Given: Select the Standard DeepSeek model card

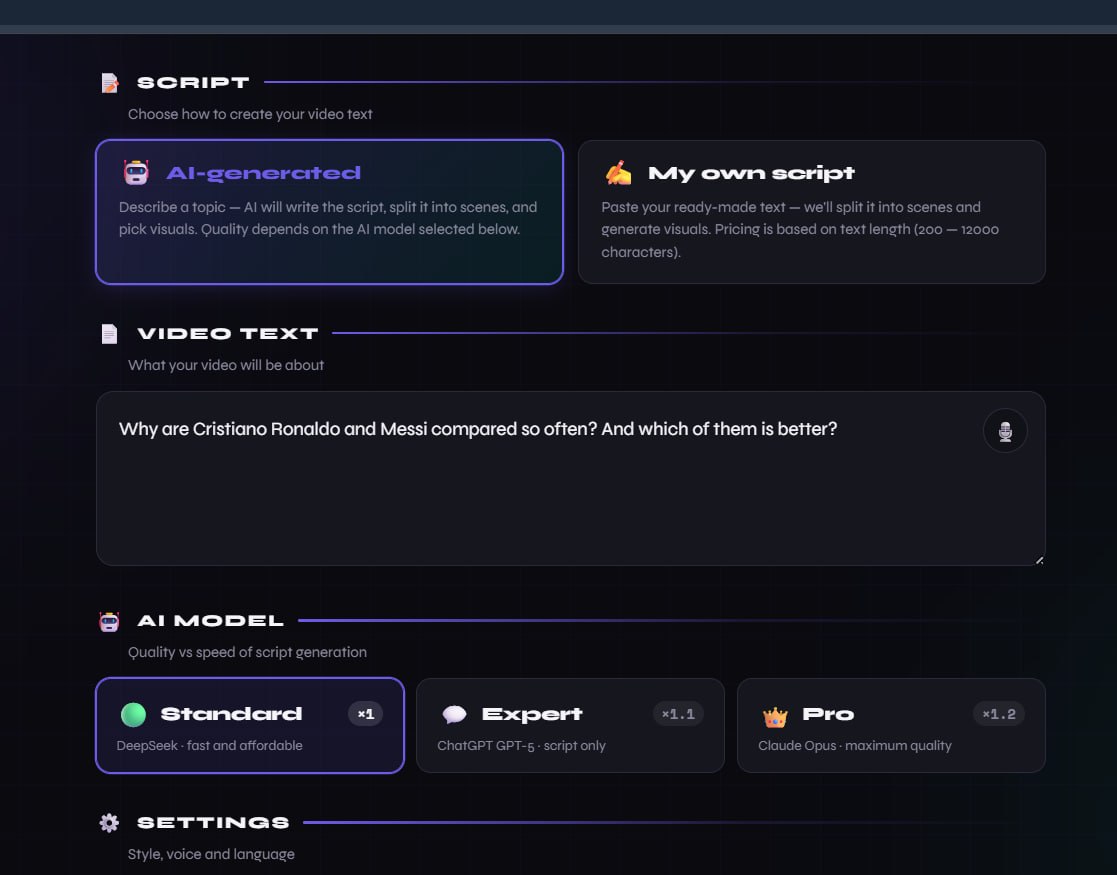Looking at the screenshot, I should click(250, 725).
